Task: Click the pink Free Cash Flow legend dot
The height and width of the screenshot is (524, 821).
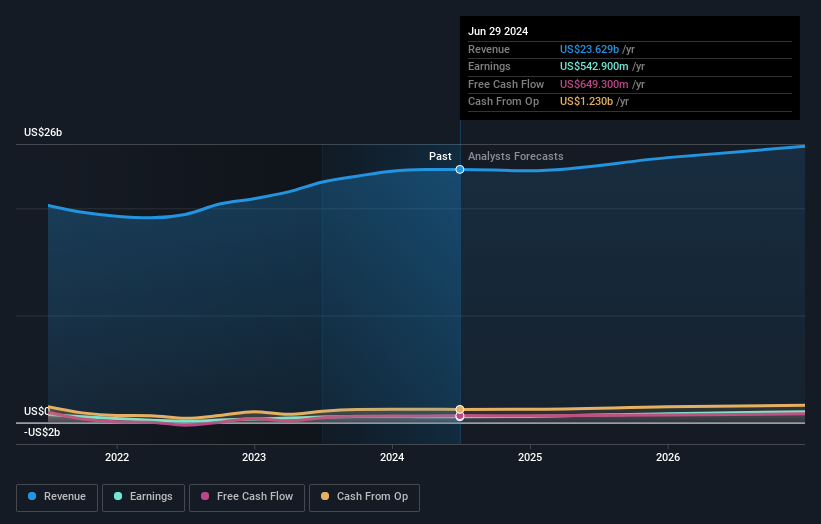Action: pos(205,496)
